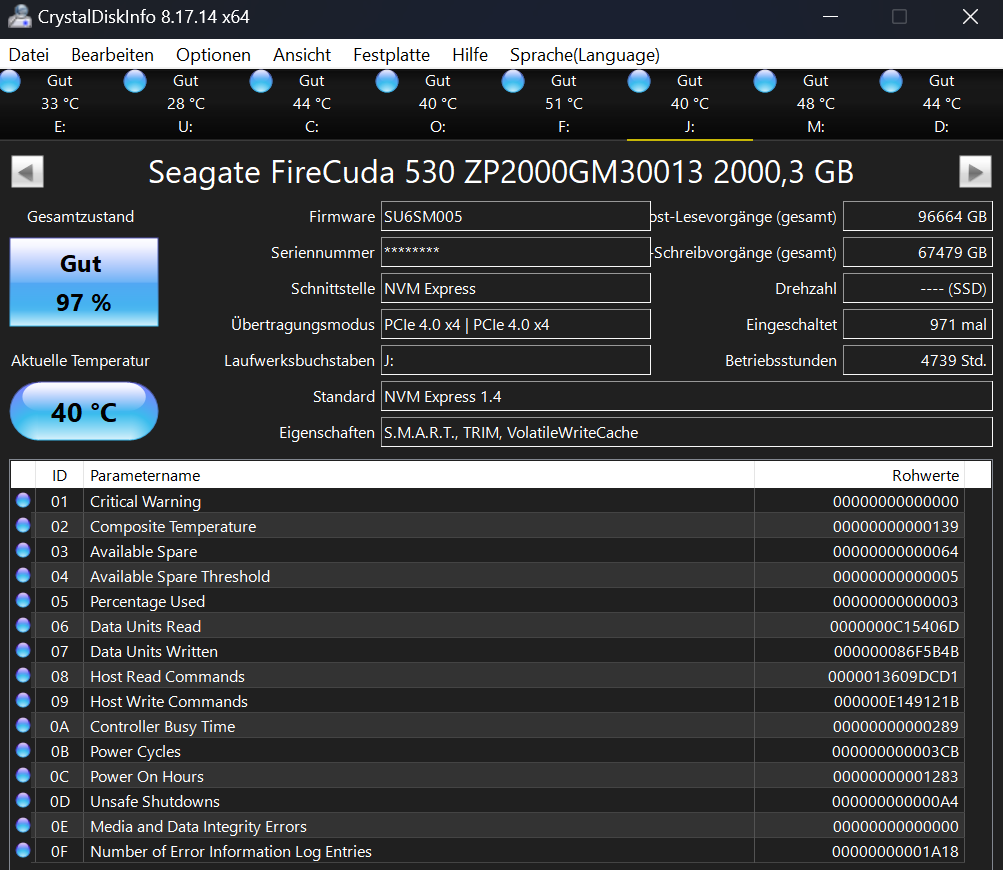Click status orb of Composite Temperature row
The image size is (1003, 870).
(x=23, y=525)
